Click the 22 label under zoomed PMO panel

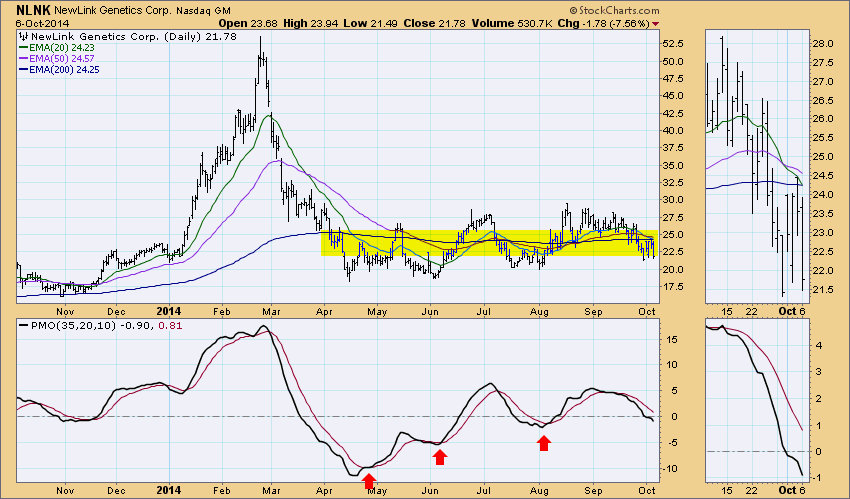click(x=751, y=490)
